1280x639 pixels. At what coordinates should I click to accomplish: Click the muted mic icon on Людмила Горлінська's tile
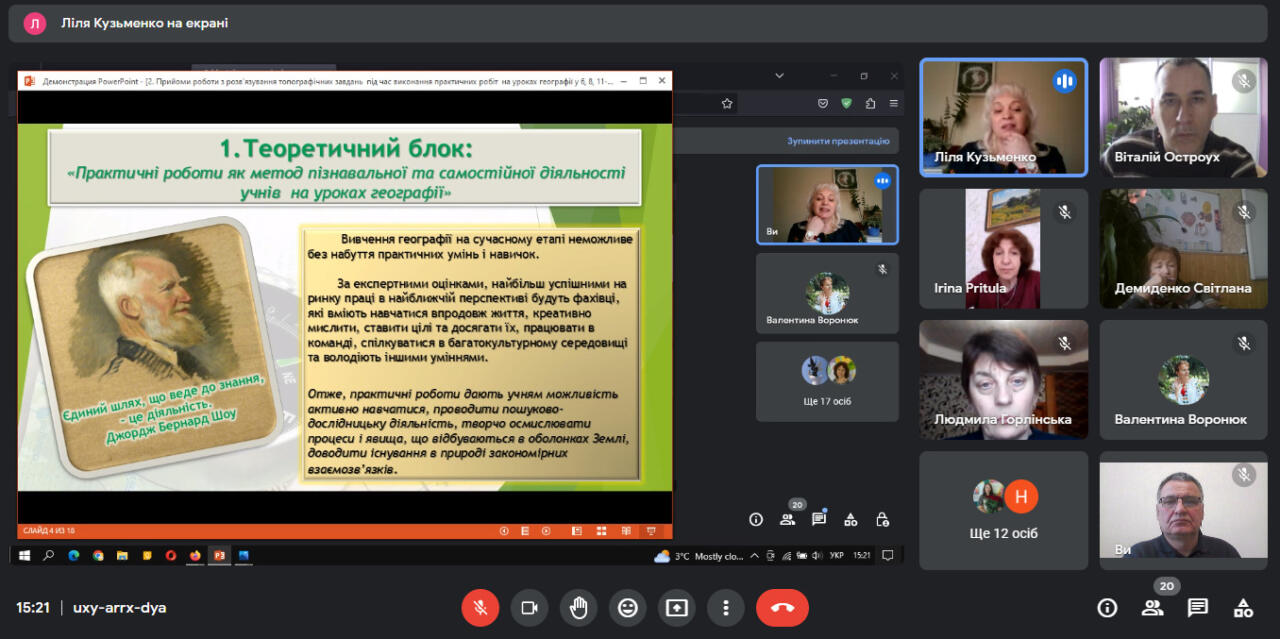(1064, 343)
